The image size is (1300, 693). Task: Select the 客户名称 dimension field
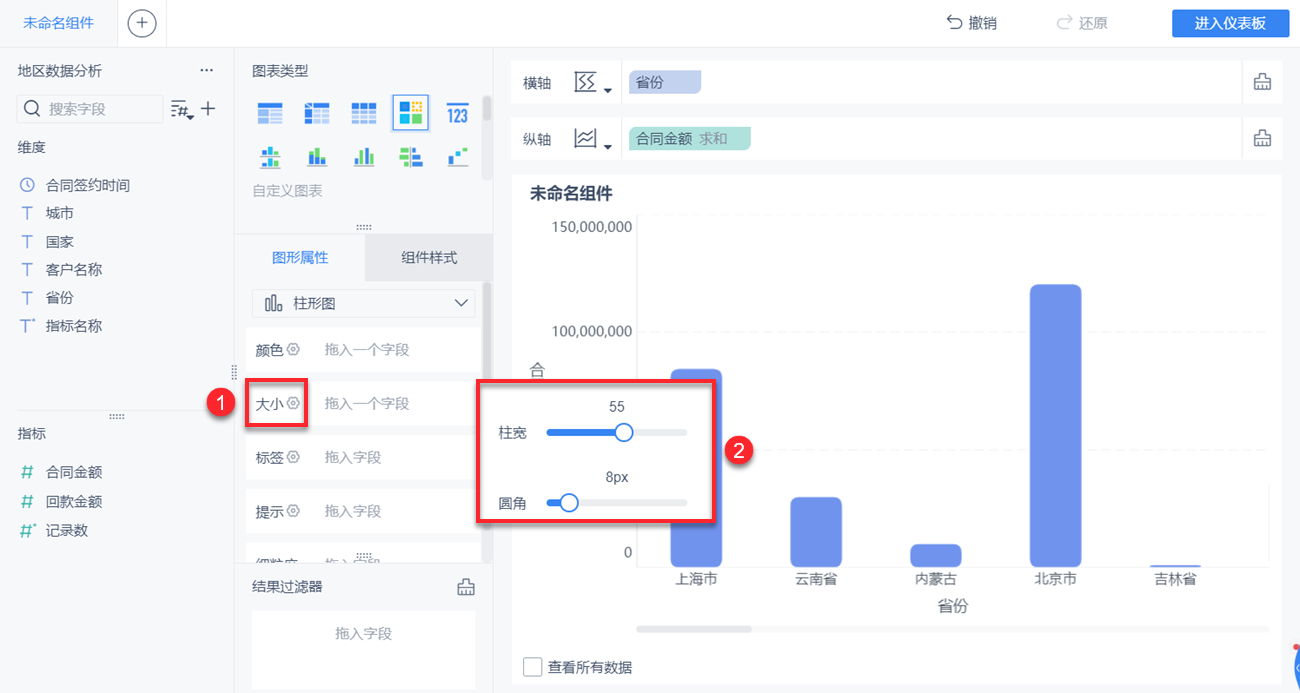pos(73,270)
